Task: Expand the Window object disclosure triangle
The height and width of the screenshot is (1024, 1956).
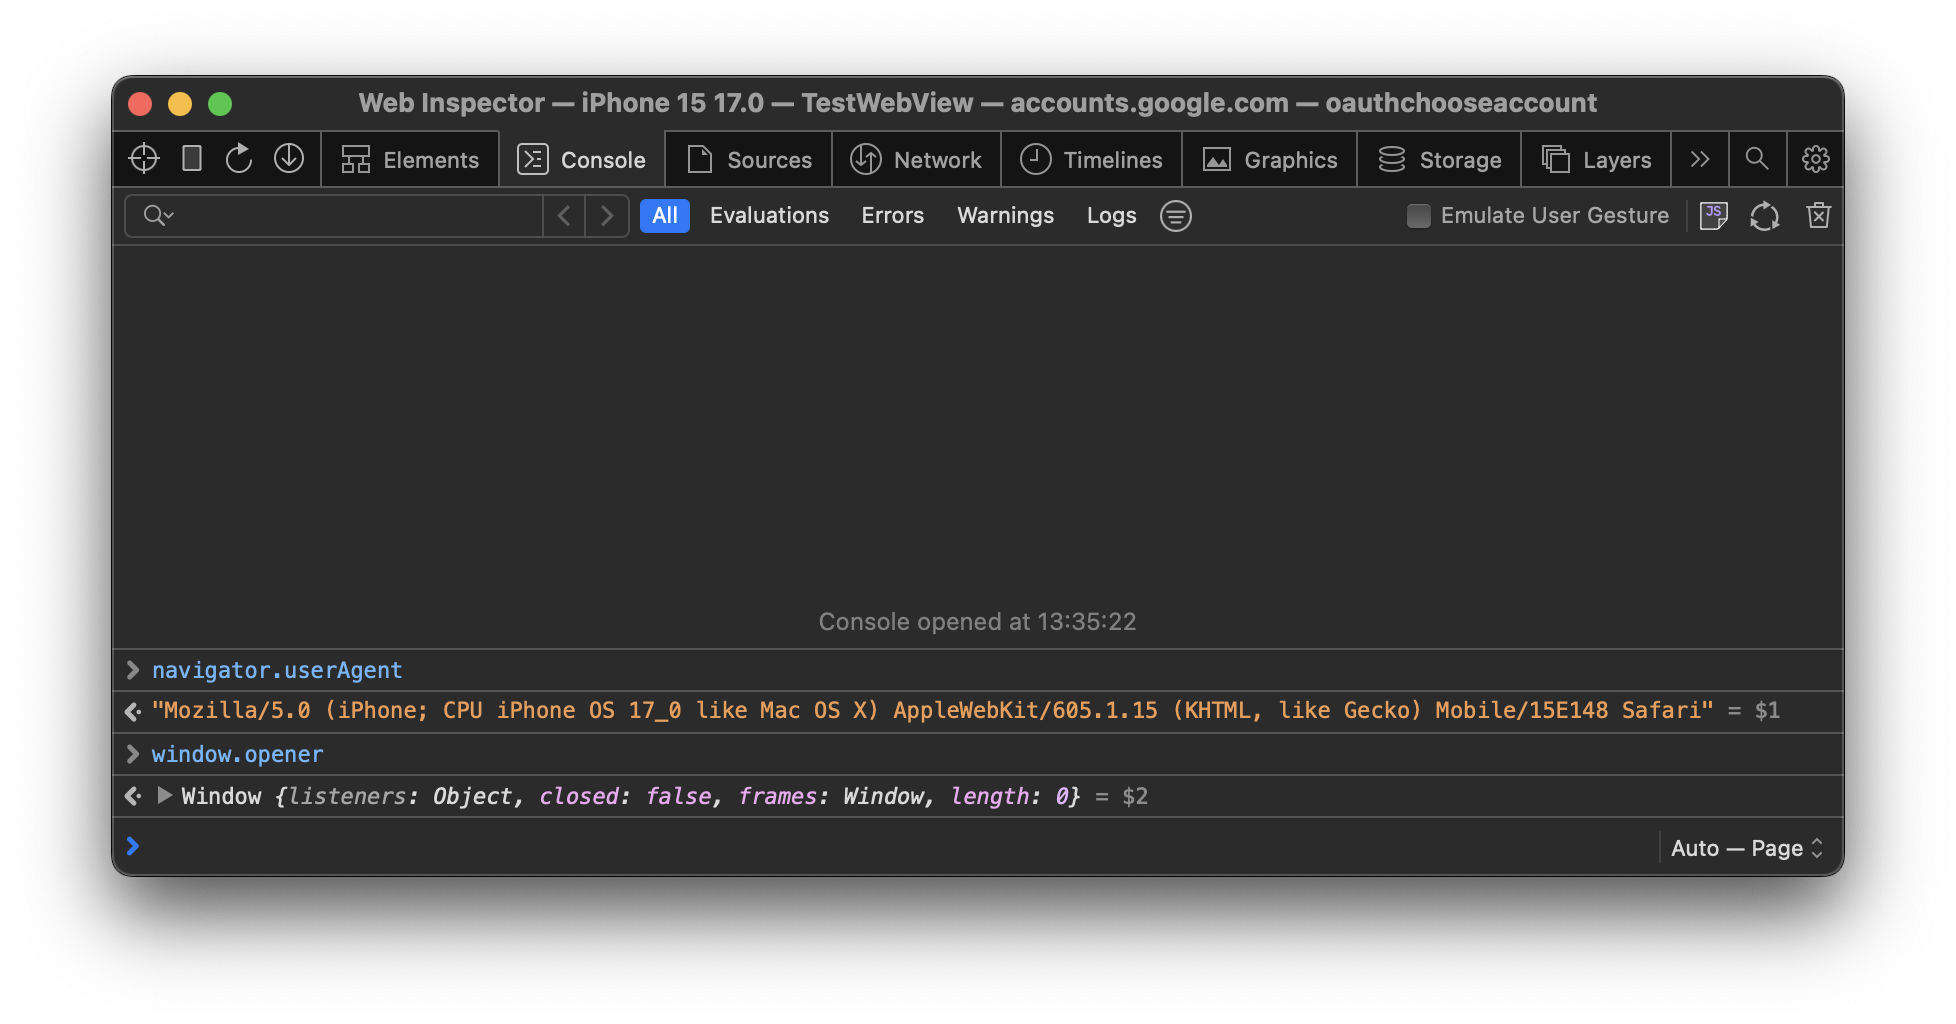Action: tap(165, 796)
